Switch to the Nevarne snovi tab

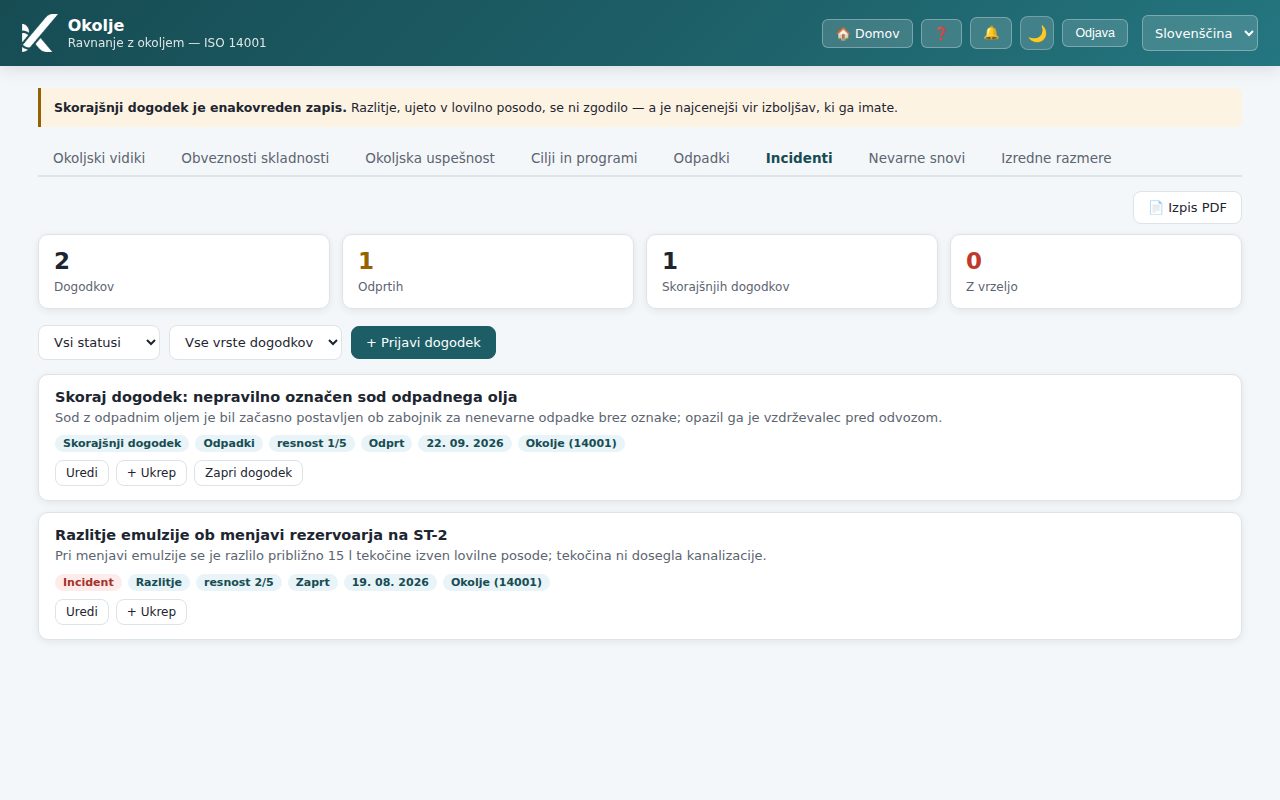click(x=916, y=158)
